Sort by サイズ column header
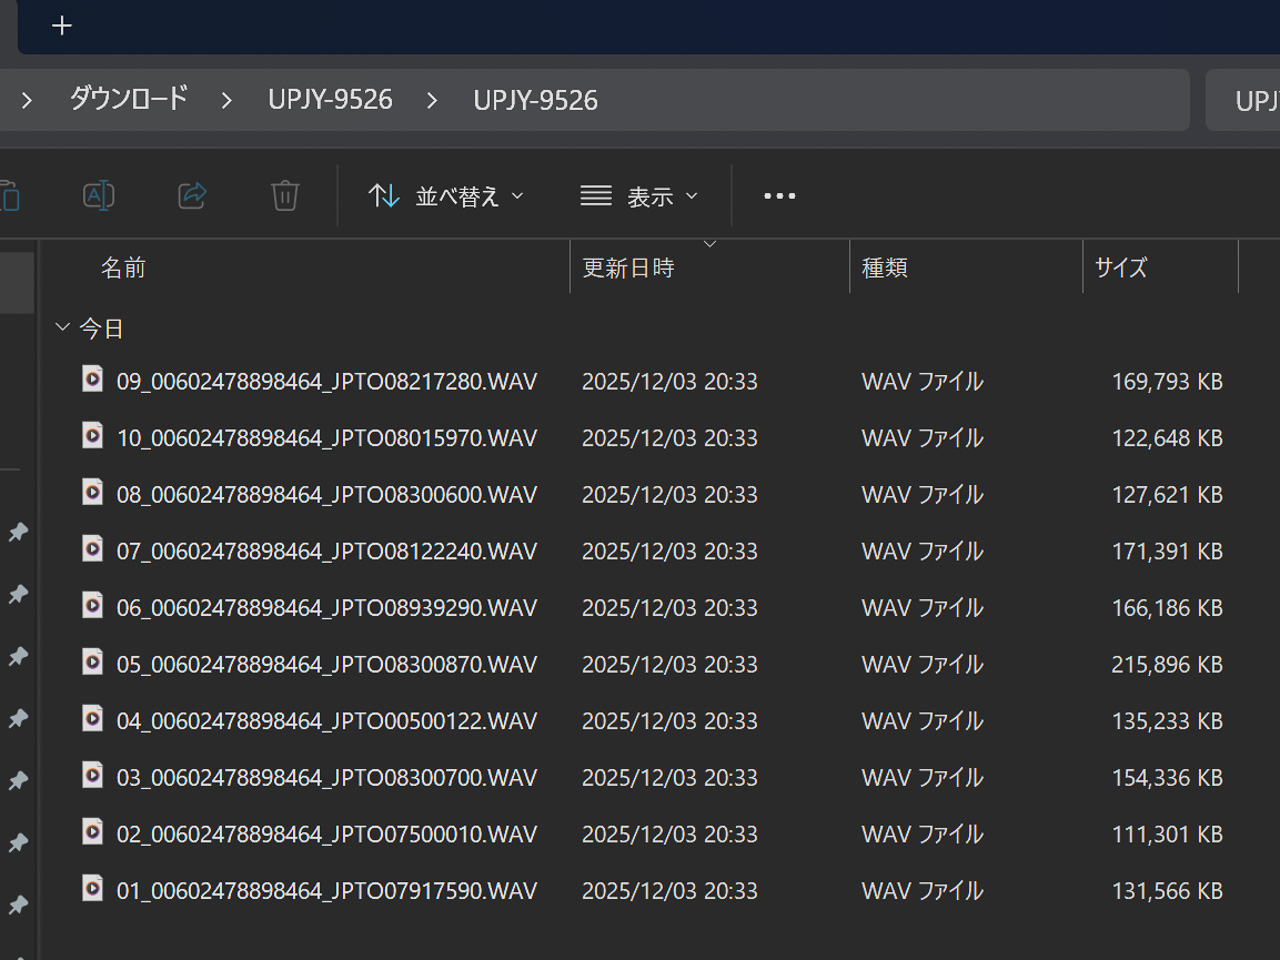The image size is (1280, 960). click(x=1120, y=268)
